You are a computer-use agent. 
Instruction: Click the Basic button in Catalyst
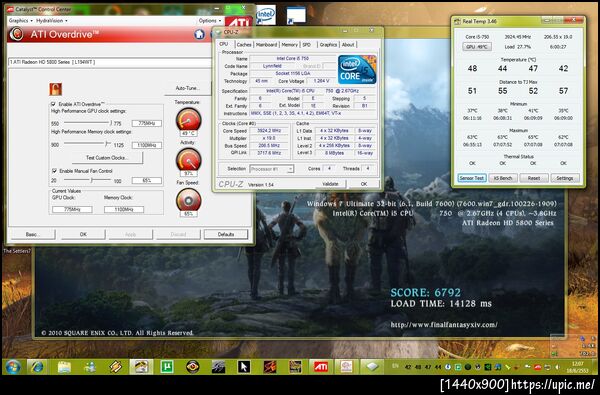tap(33, 234)
